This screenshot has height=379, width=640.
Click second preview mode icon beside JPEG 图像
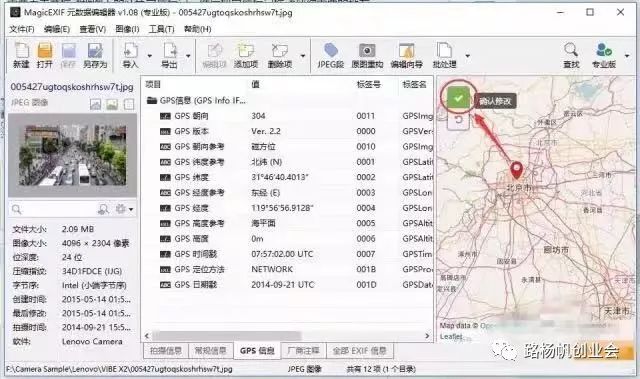(112, 104)
